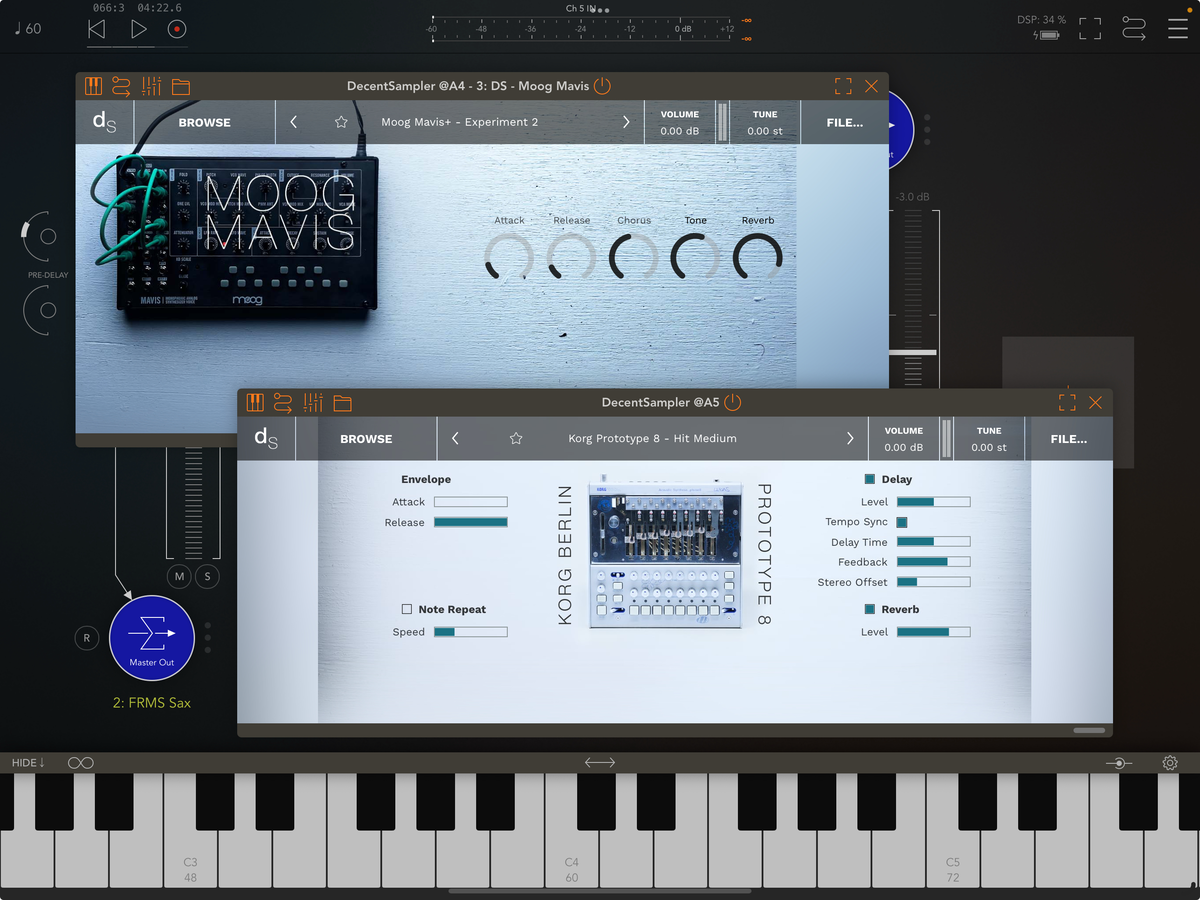Open MIDI routing in the Moog Mavis window

[x=121, y=86]
